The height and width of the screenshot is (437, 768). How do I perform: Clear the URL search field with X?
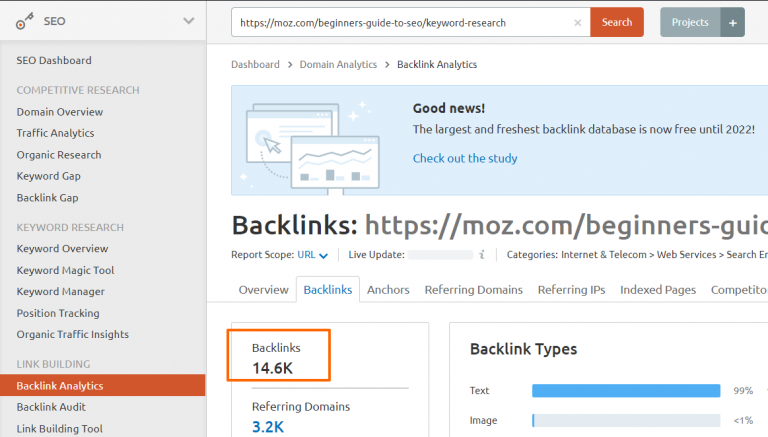tap(577, 23)
